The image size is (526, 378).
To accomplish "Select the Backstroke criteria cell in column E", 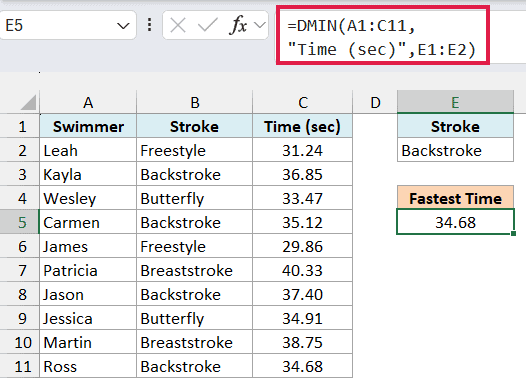I will tap(455, 150).
